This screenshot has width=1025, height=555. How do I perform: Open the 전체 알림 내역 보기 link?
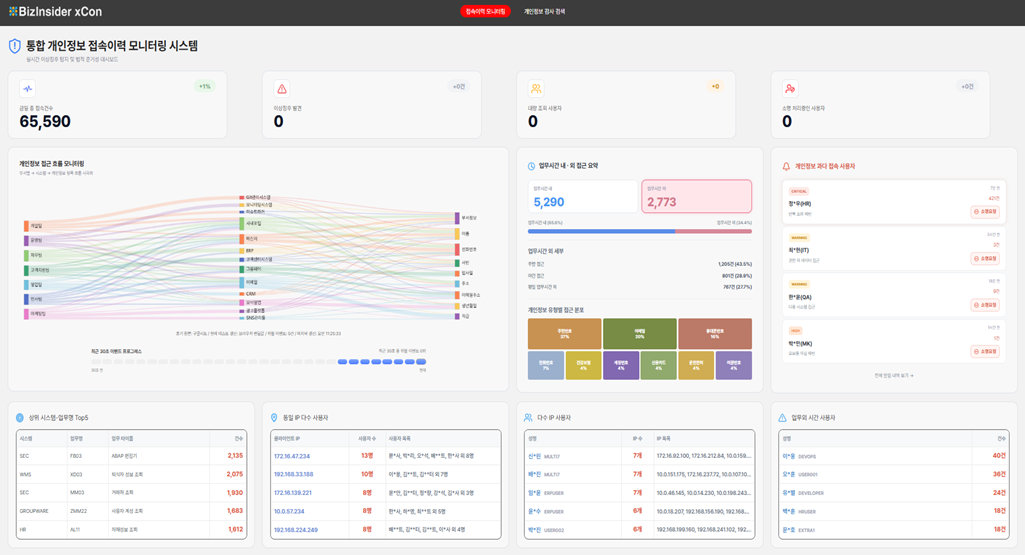click(894, 376)
